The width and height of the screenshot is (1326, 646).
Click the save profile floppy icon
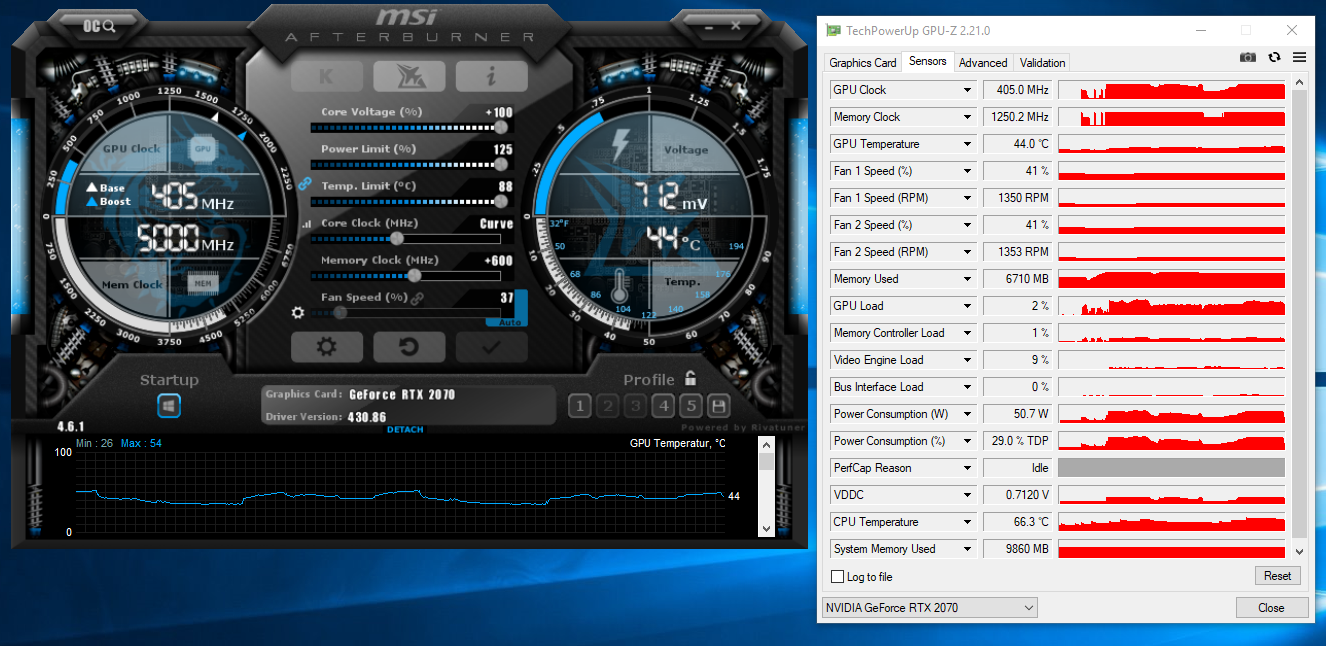719,405
